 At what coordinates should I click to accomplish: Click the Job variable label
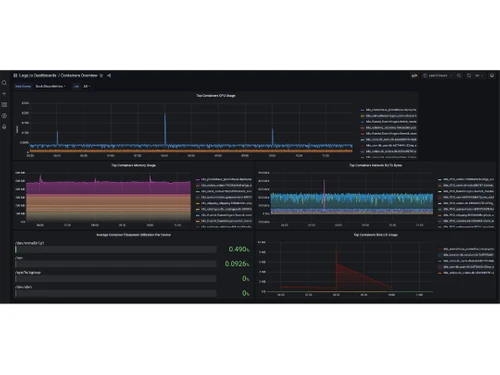[x=76, y=86]
